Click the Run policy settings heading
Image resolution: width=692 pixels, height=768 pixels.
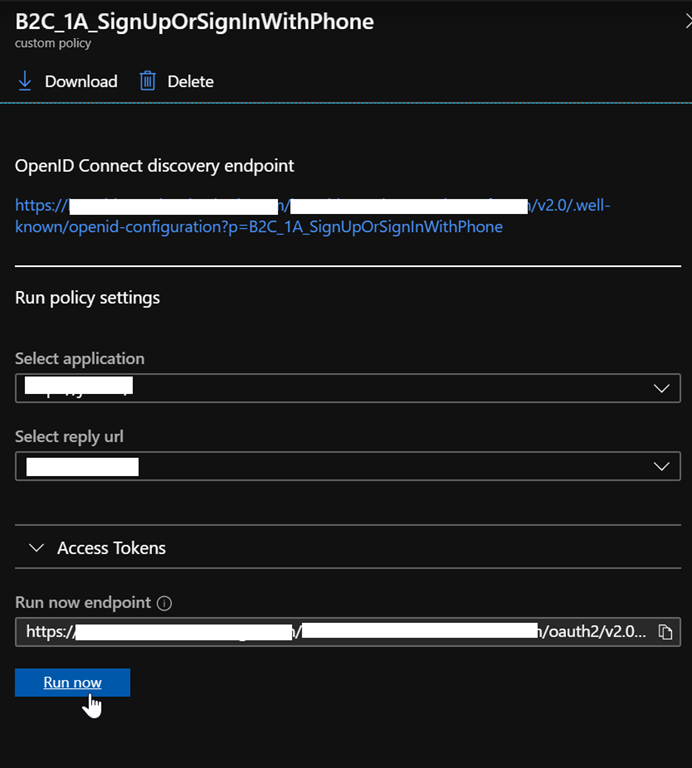87,297
